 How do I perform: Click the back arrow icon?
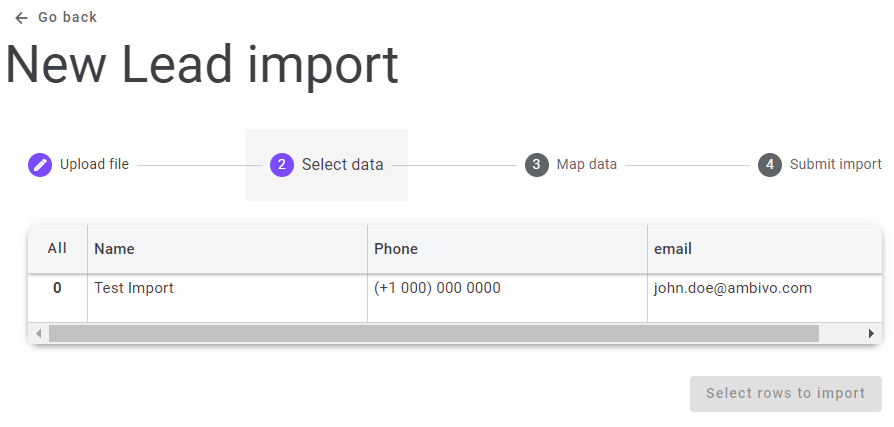[x=21, y=18]
